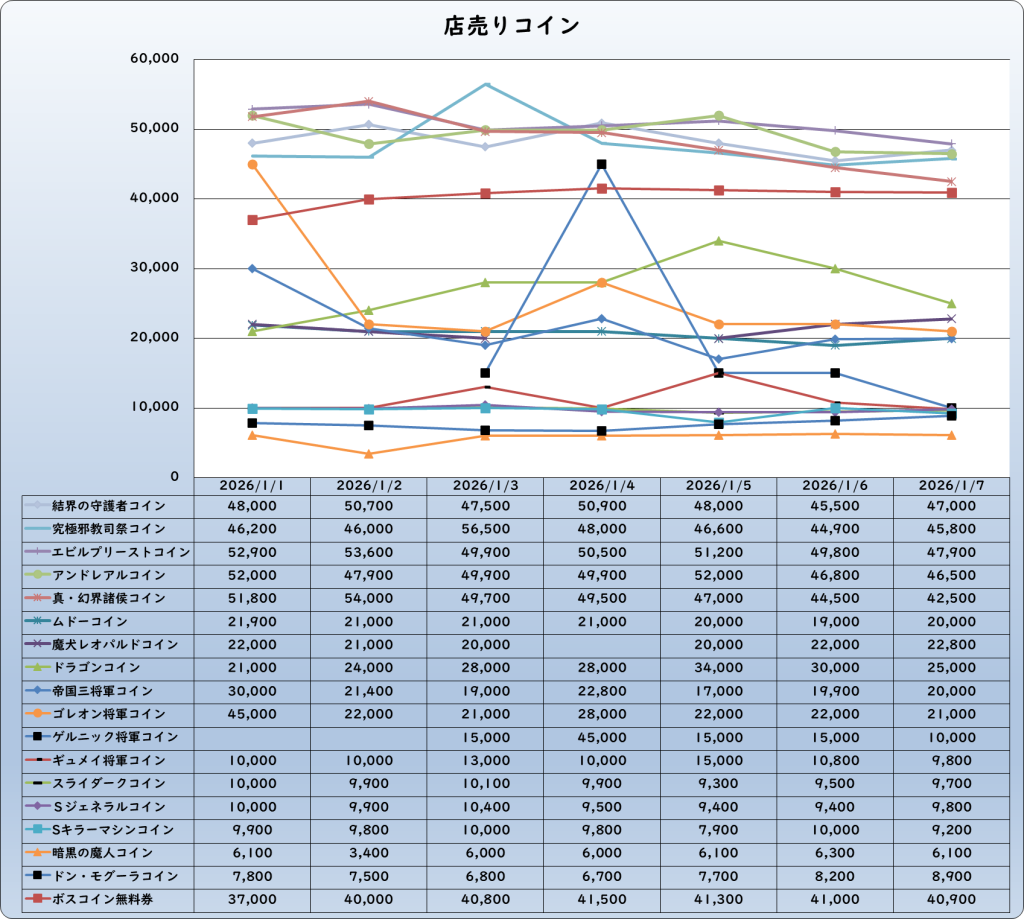Click the 34,000 cell in the ドラゴンコイン row
Screen dimensions: 1024x919
click(718, 667)
